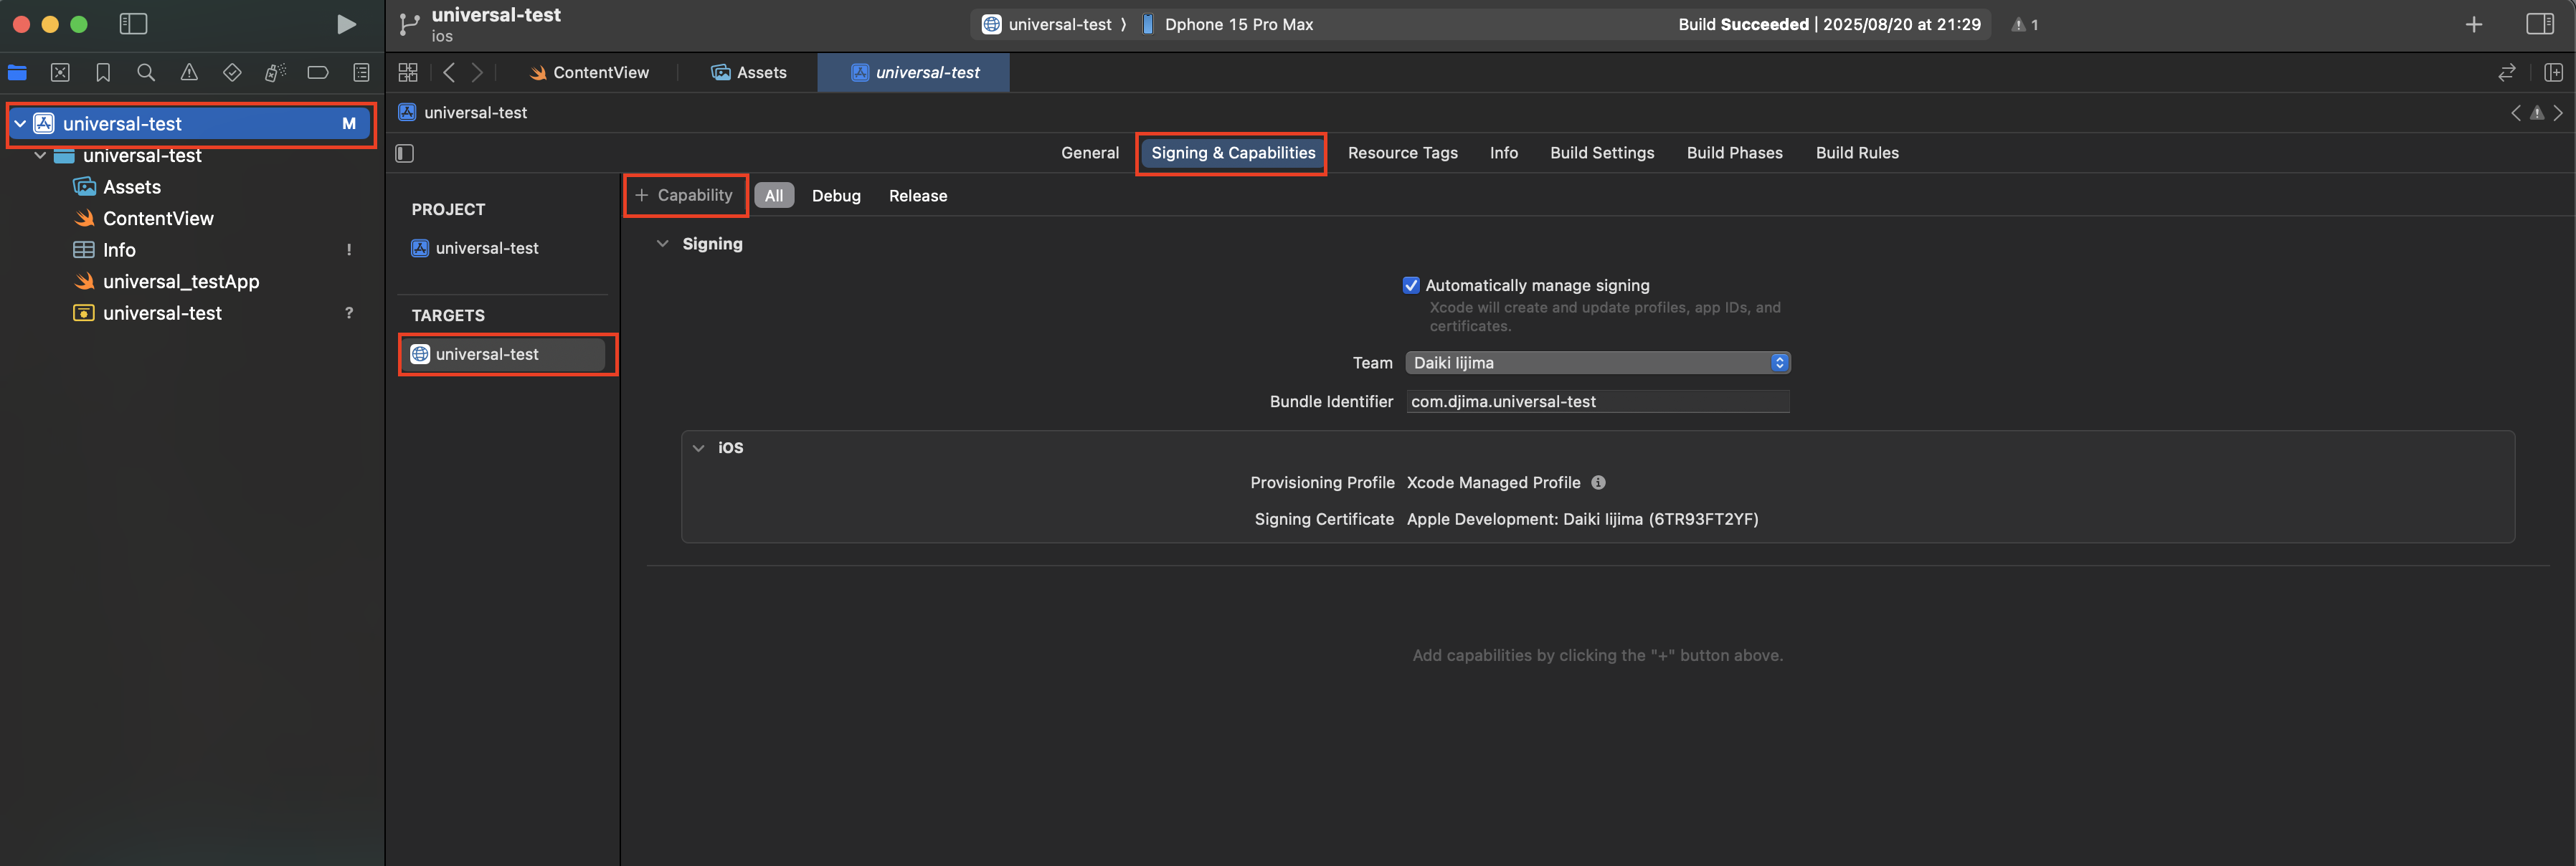The width and height of the screenshot is (2576, 866).
Task: Add editor on right
Action: click(2553, 72)
